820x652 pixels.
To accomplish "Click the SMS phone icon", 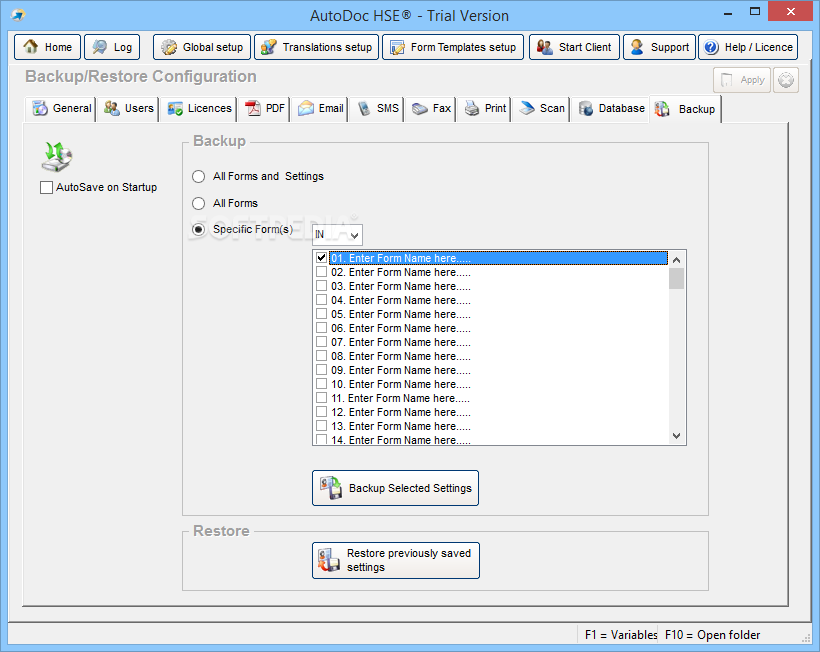I will pos(364,108).
